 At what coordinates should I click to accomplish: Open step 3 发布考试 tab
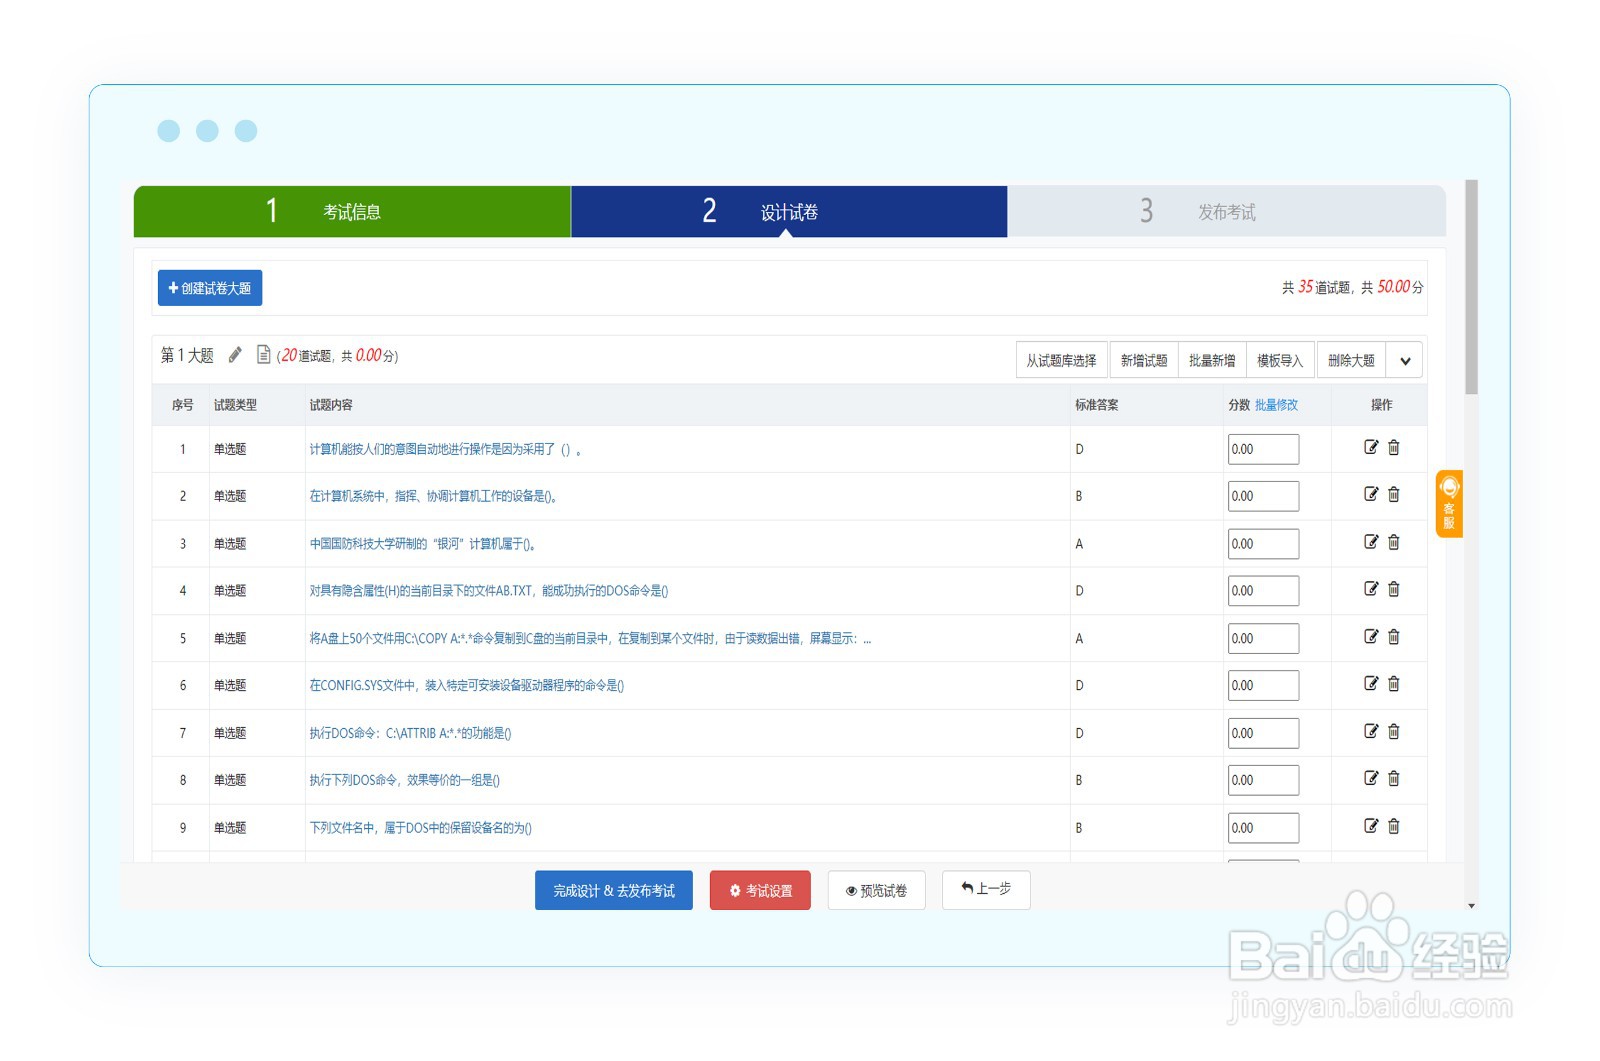[x=1226, y=211]
